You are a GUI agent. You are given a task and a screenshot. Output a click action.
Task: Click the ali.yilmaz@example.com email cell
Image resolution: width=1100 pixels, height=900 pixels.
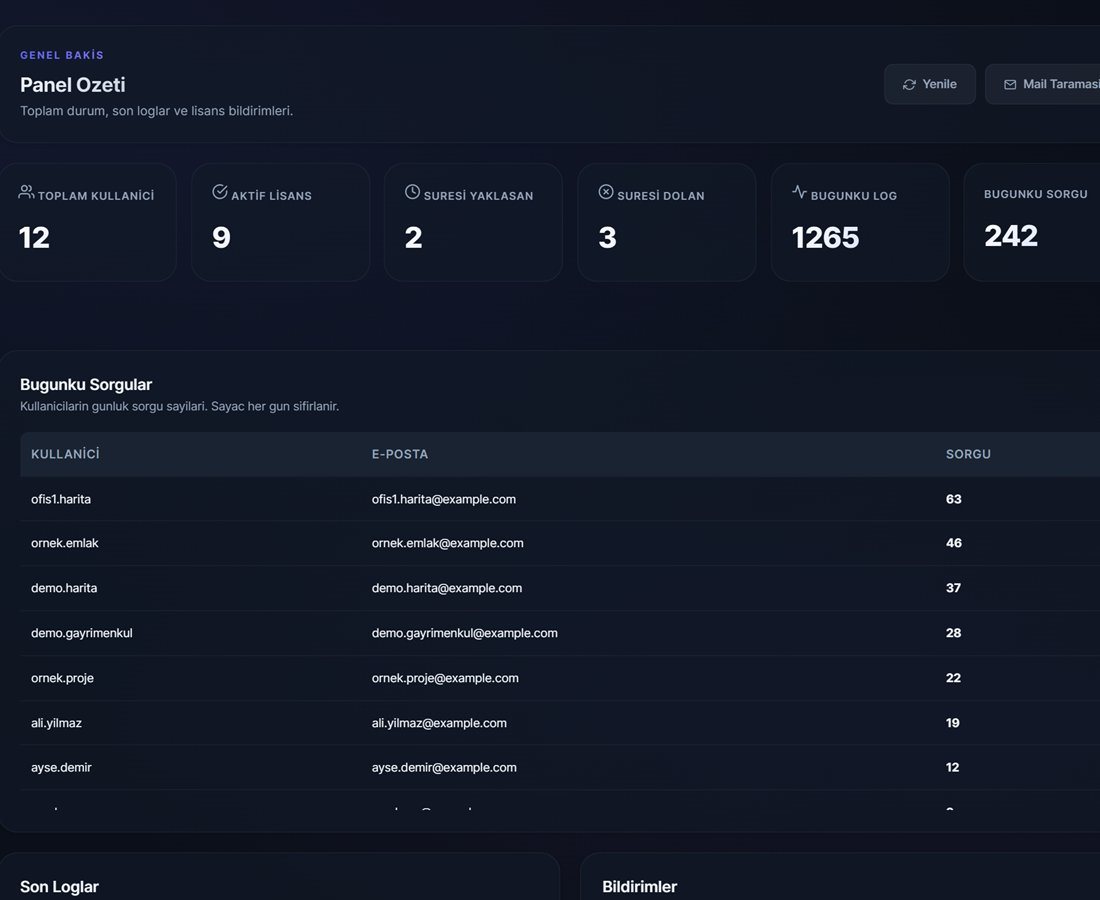[439, 723]
